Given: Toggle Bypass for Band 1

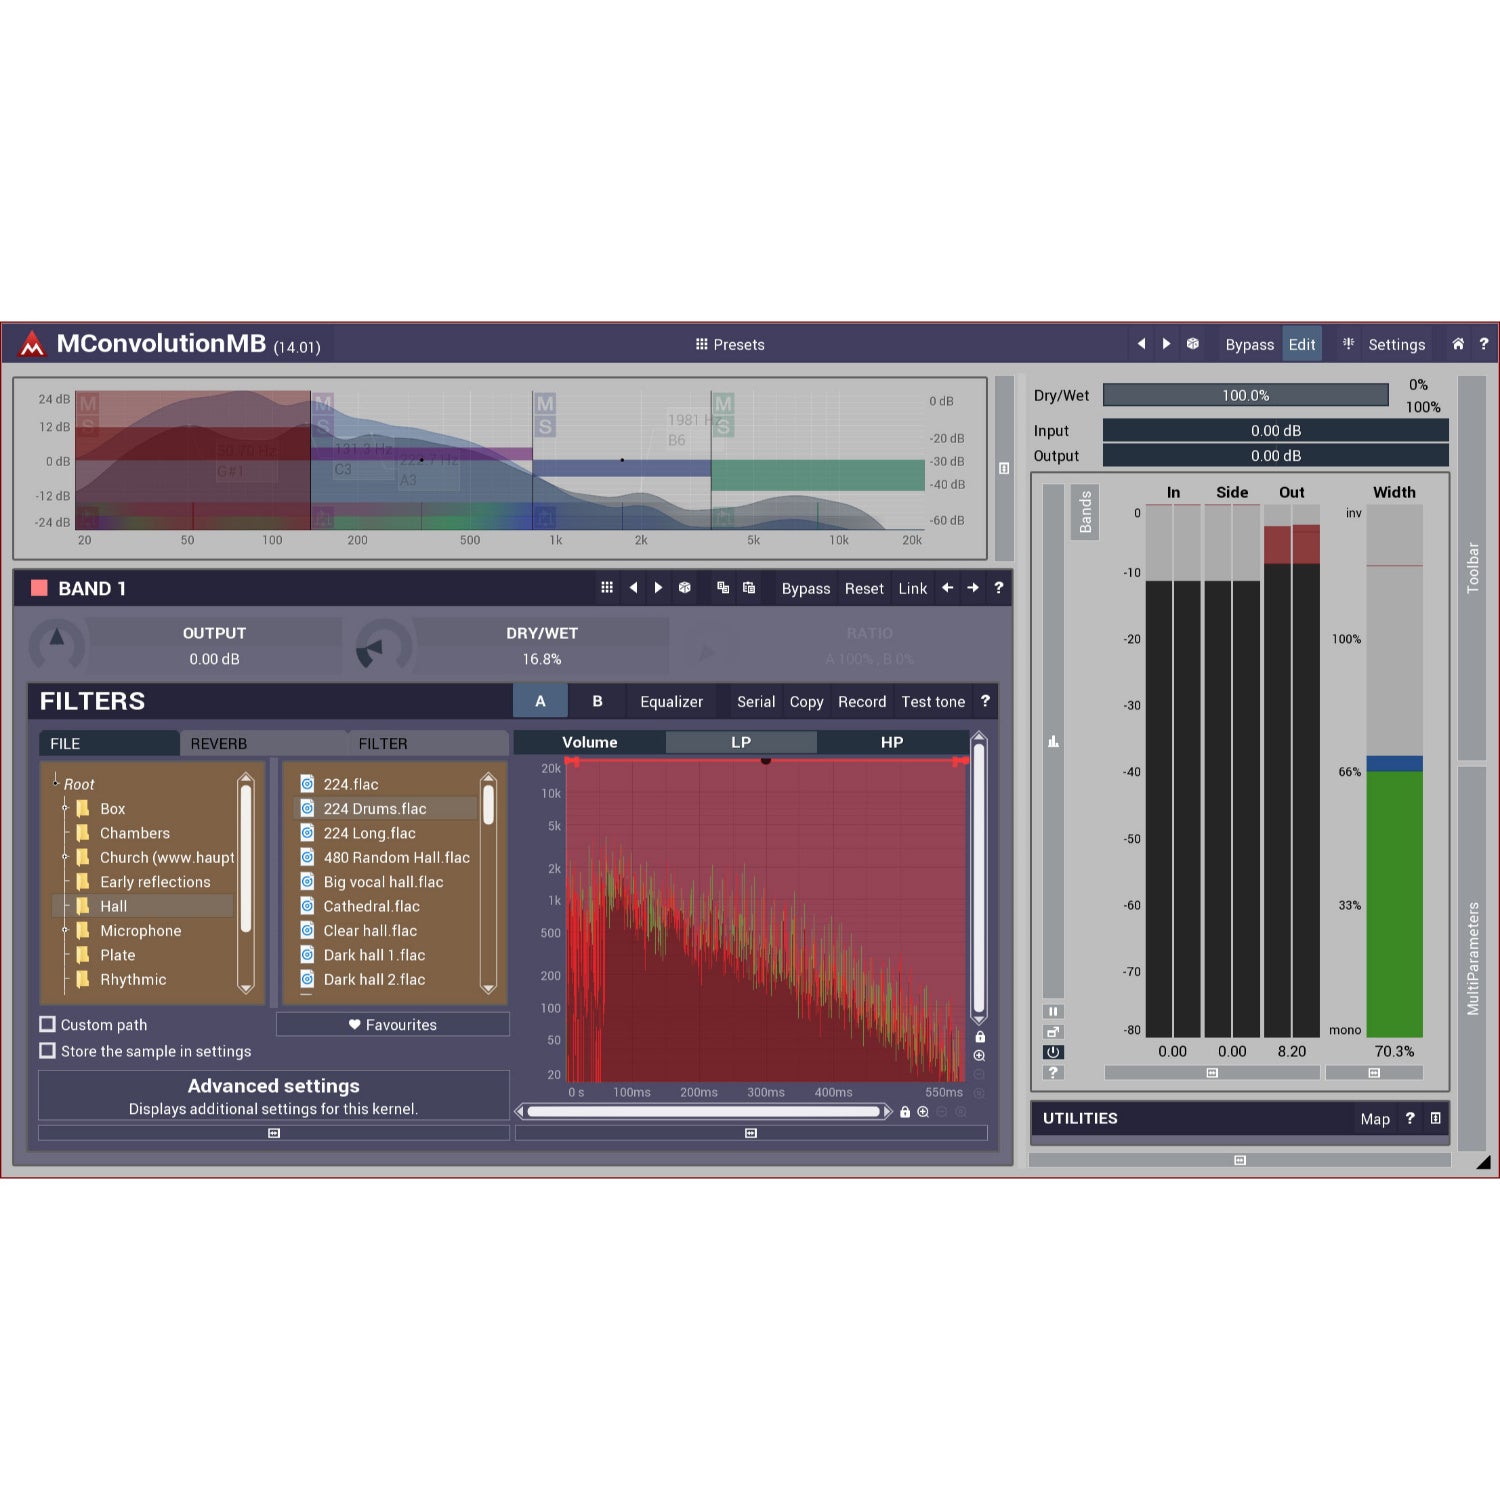Looking at the screenshot, I should coord(806,588).
